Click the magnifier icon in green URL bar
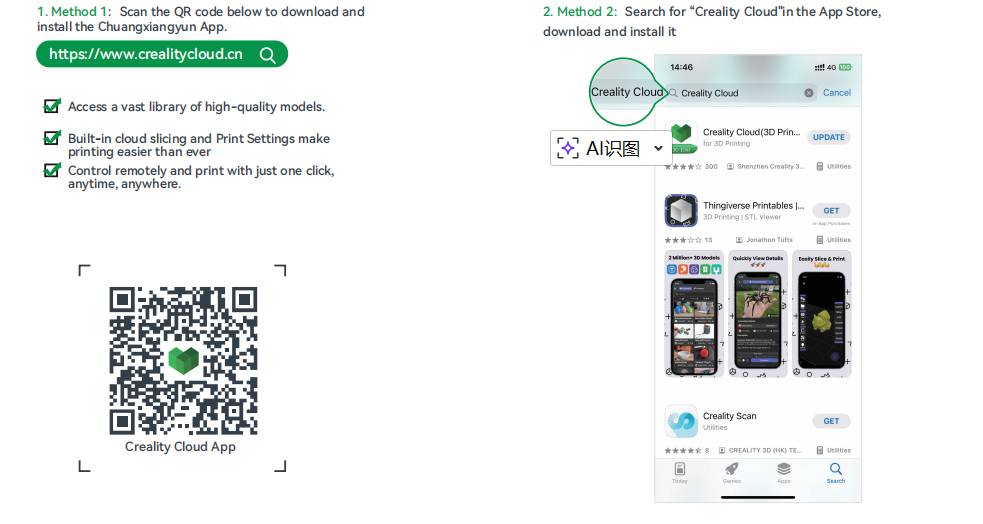983x524 pixels. click(268, 55)
